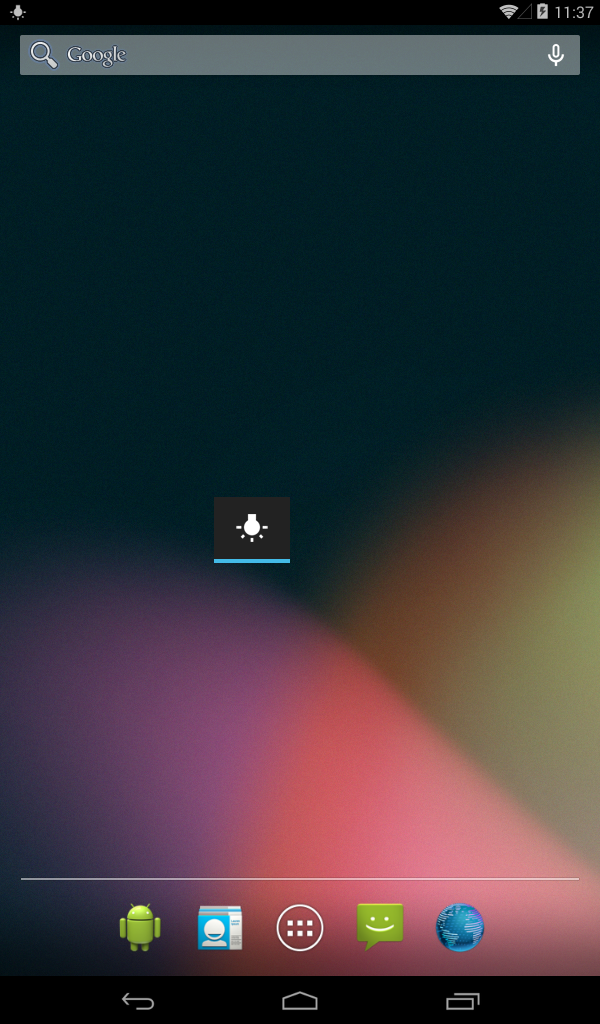Tap the 11:37 clock
The width and height of the screenshot is (600, 1024).
(x=573, y=12)
